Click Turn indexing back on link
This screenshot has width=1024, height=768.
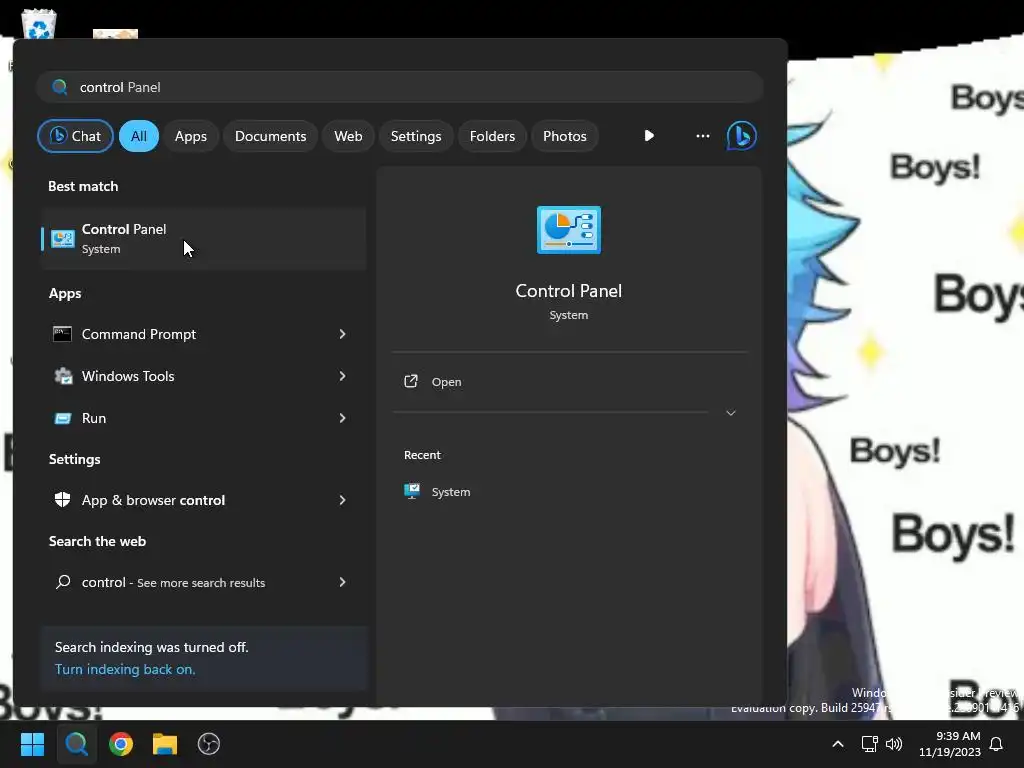pos(125,669)
